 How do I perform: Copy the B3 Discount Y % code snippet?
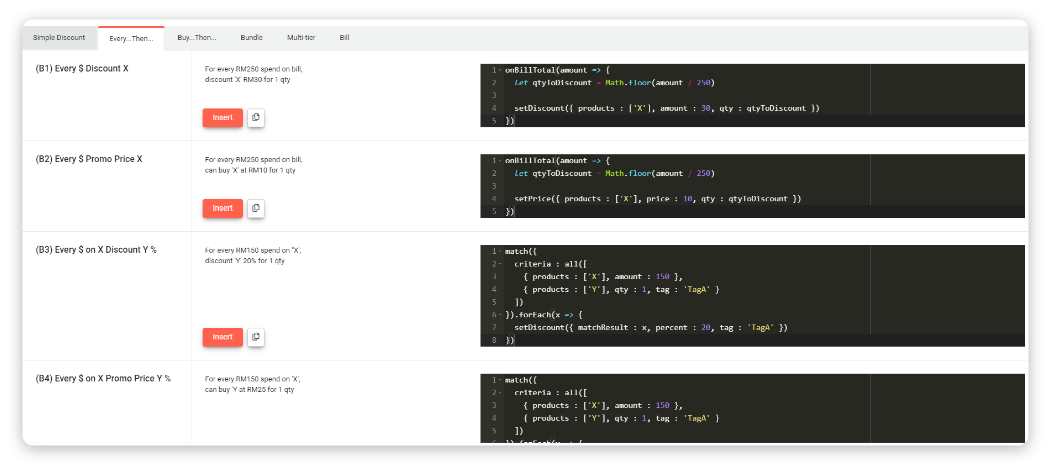(x=255, y=337)
